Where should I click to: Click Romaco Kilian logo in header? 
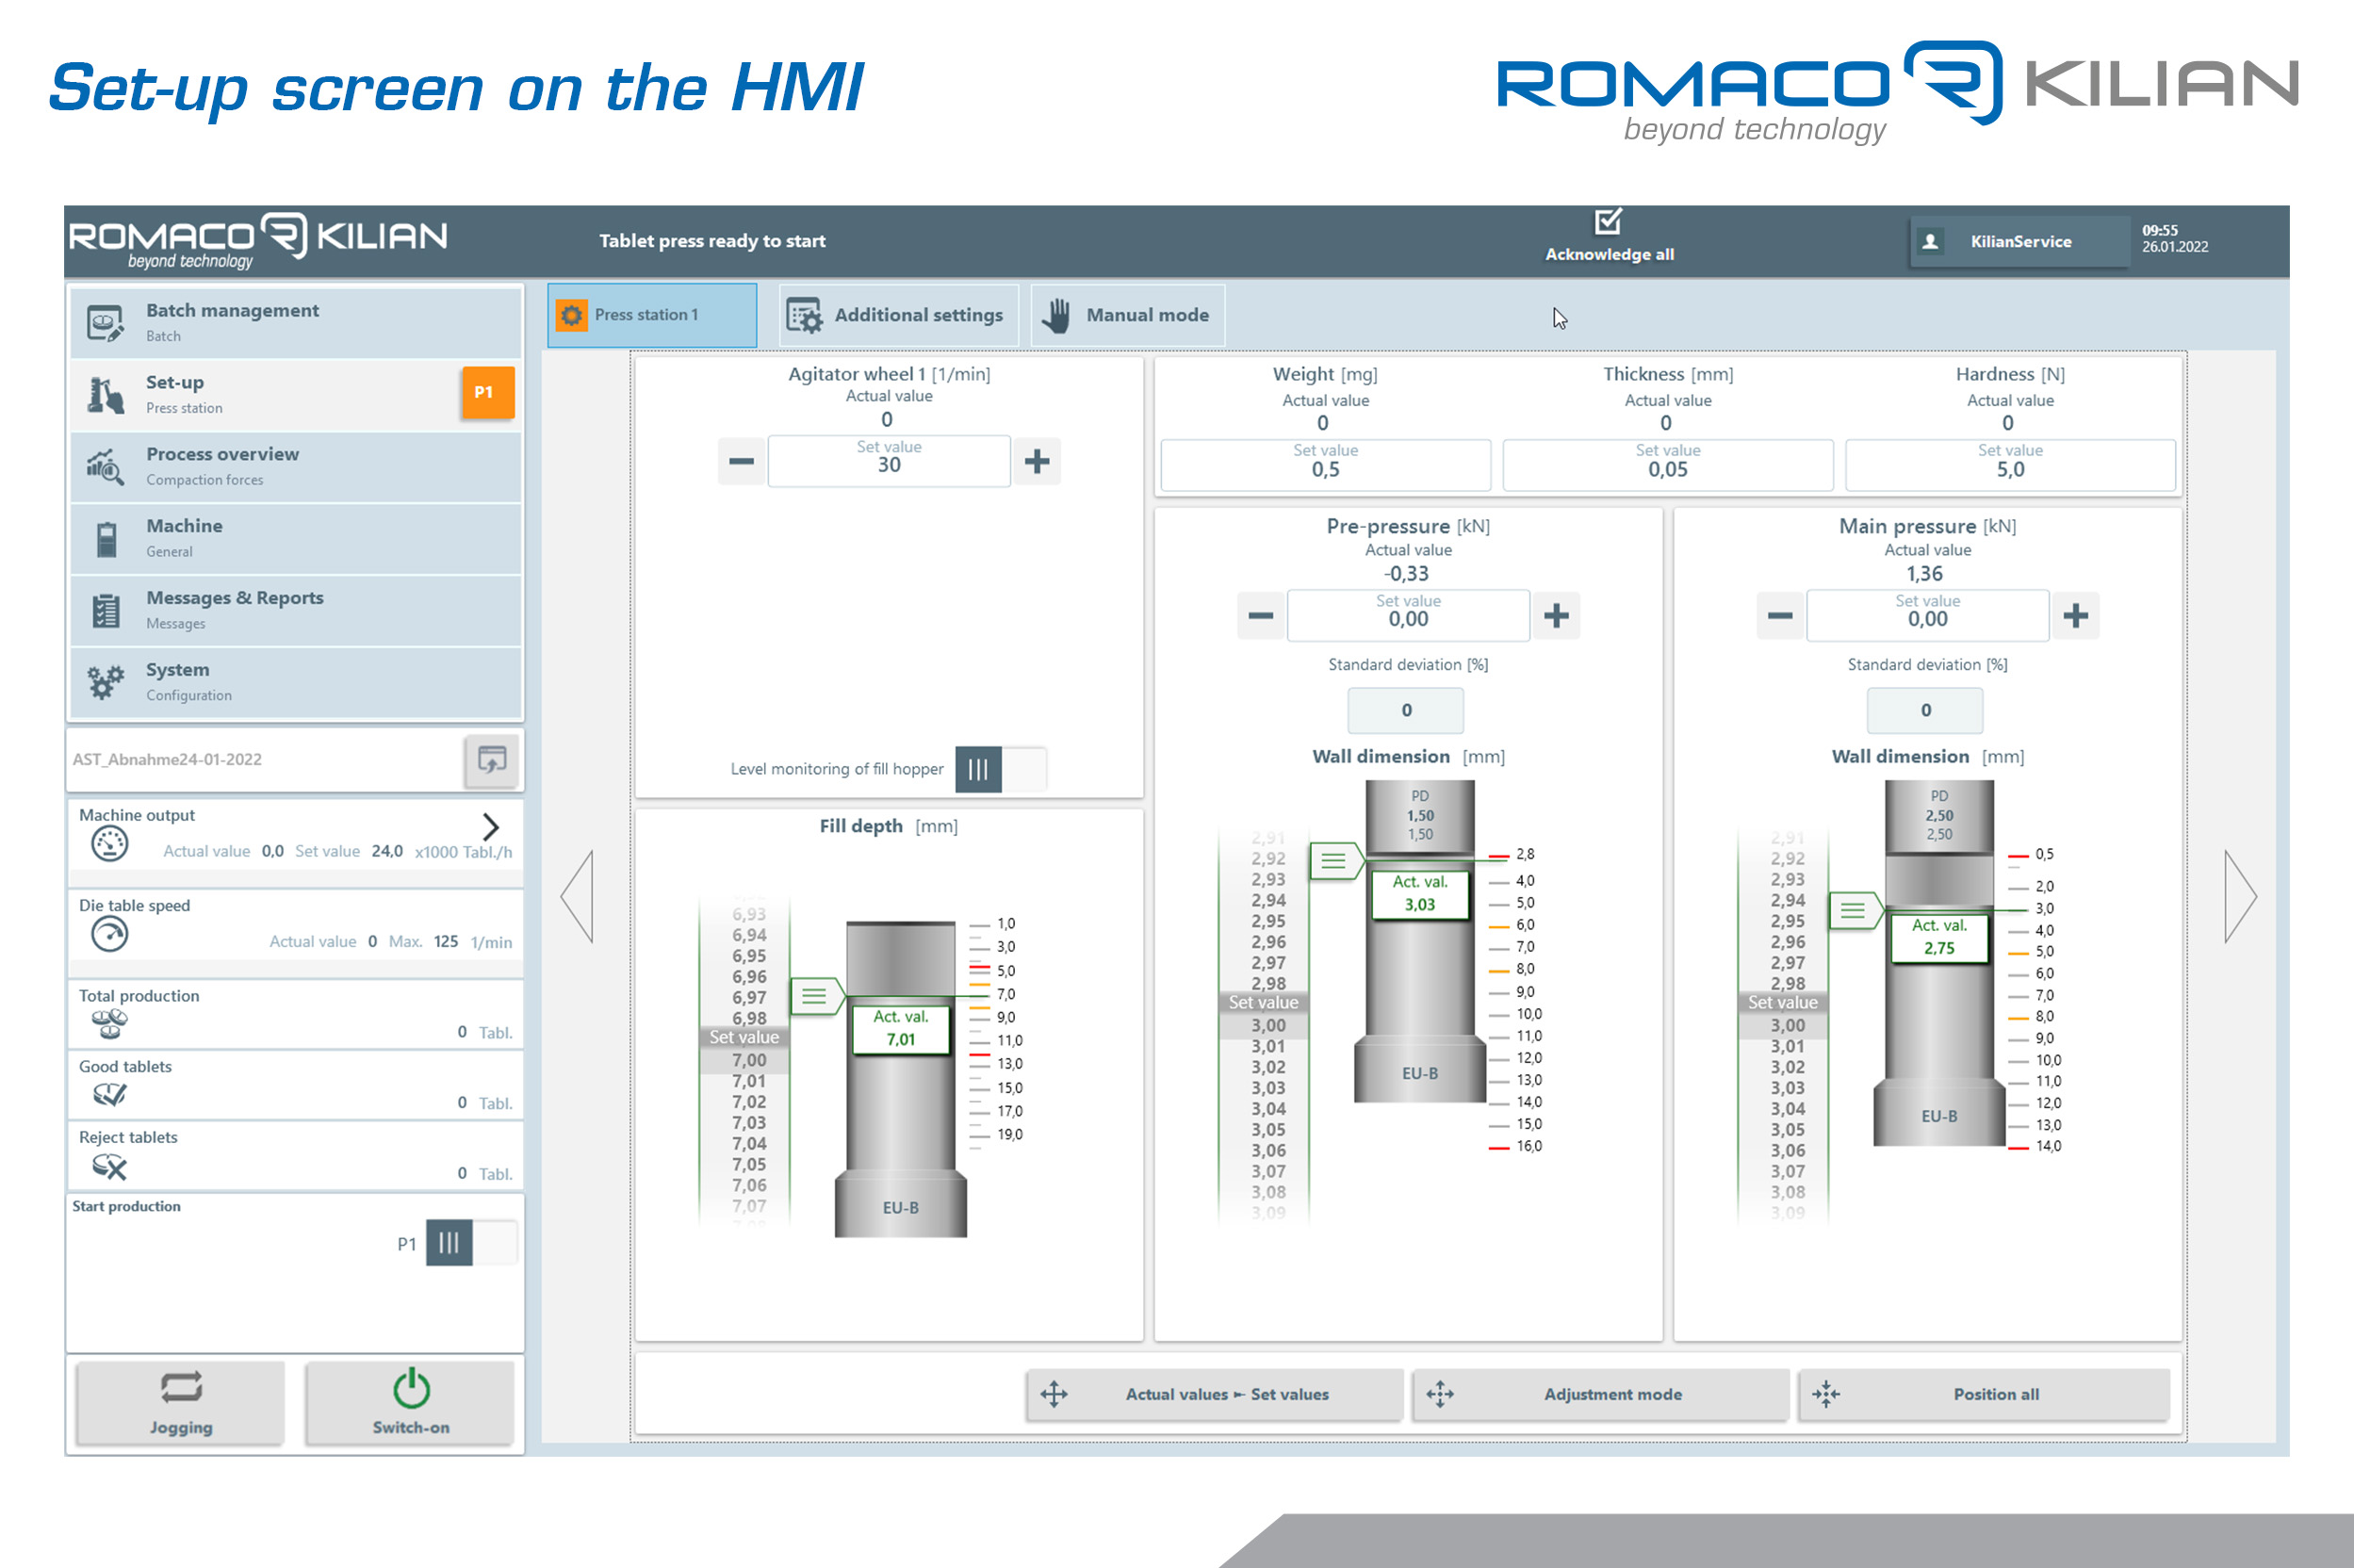[x=257, y=240]
